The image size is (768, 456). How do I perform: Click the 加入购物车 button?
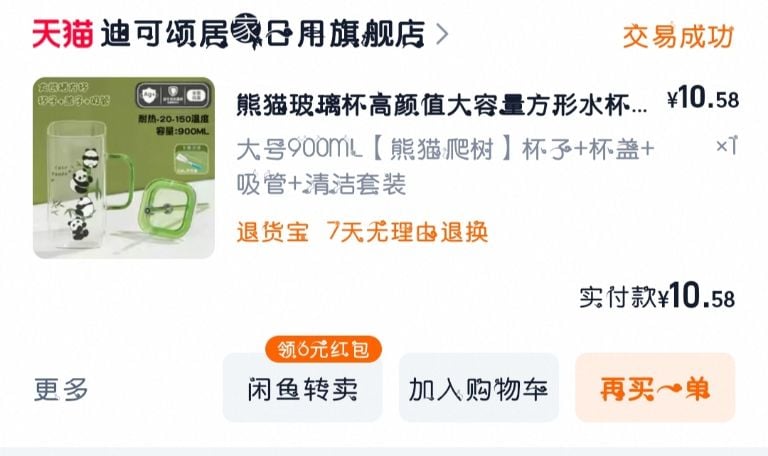[479, 387]
